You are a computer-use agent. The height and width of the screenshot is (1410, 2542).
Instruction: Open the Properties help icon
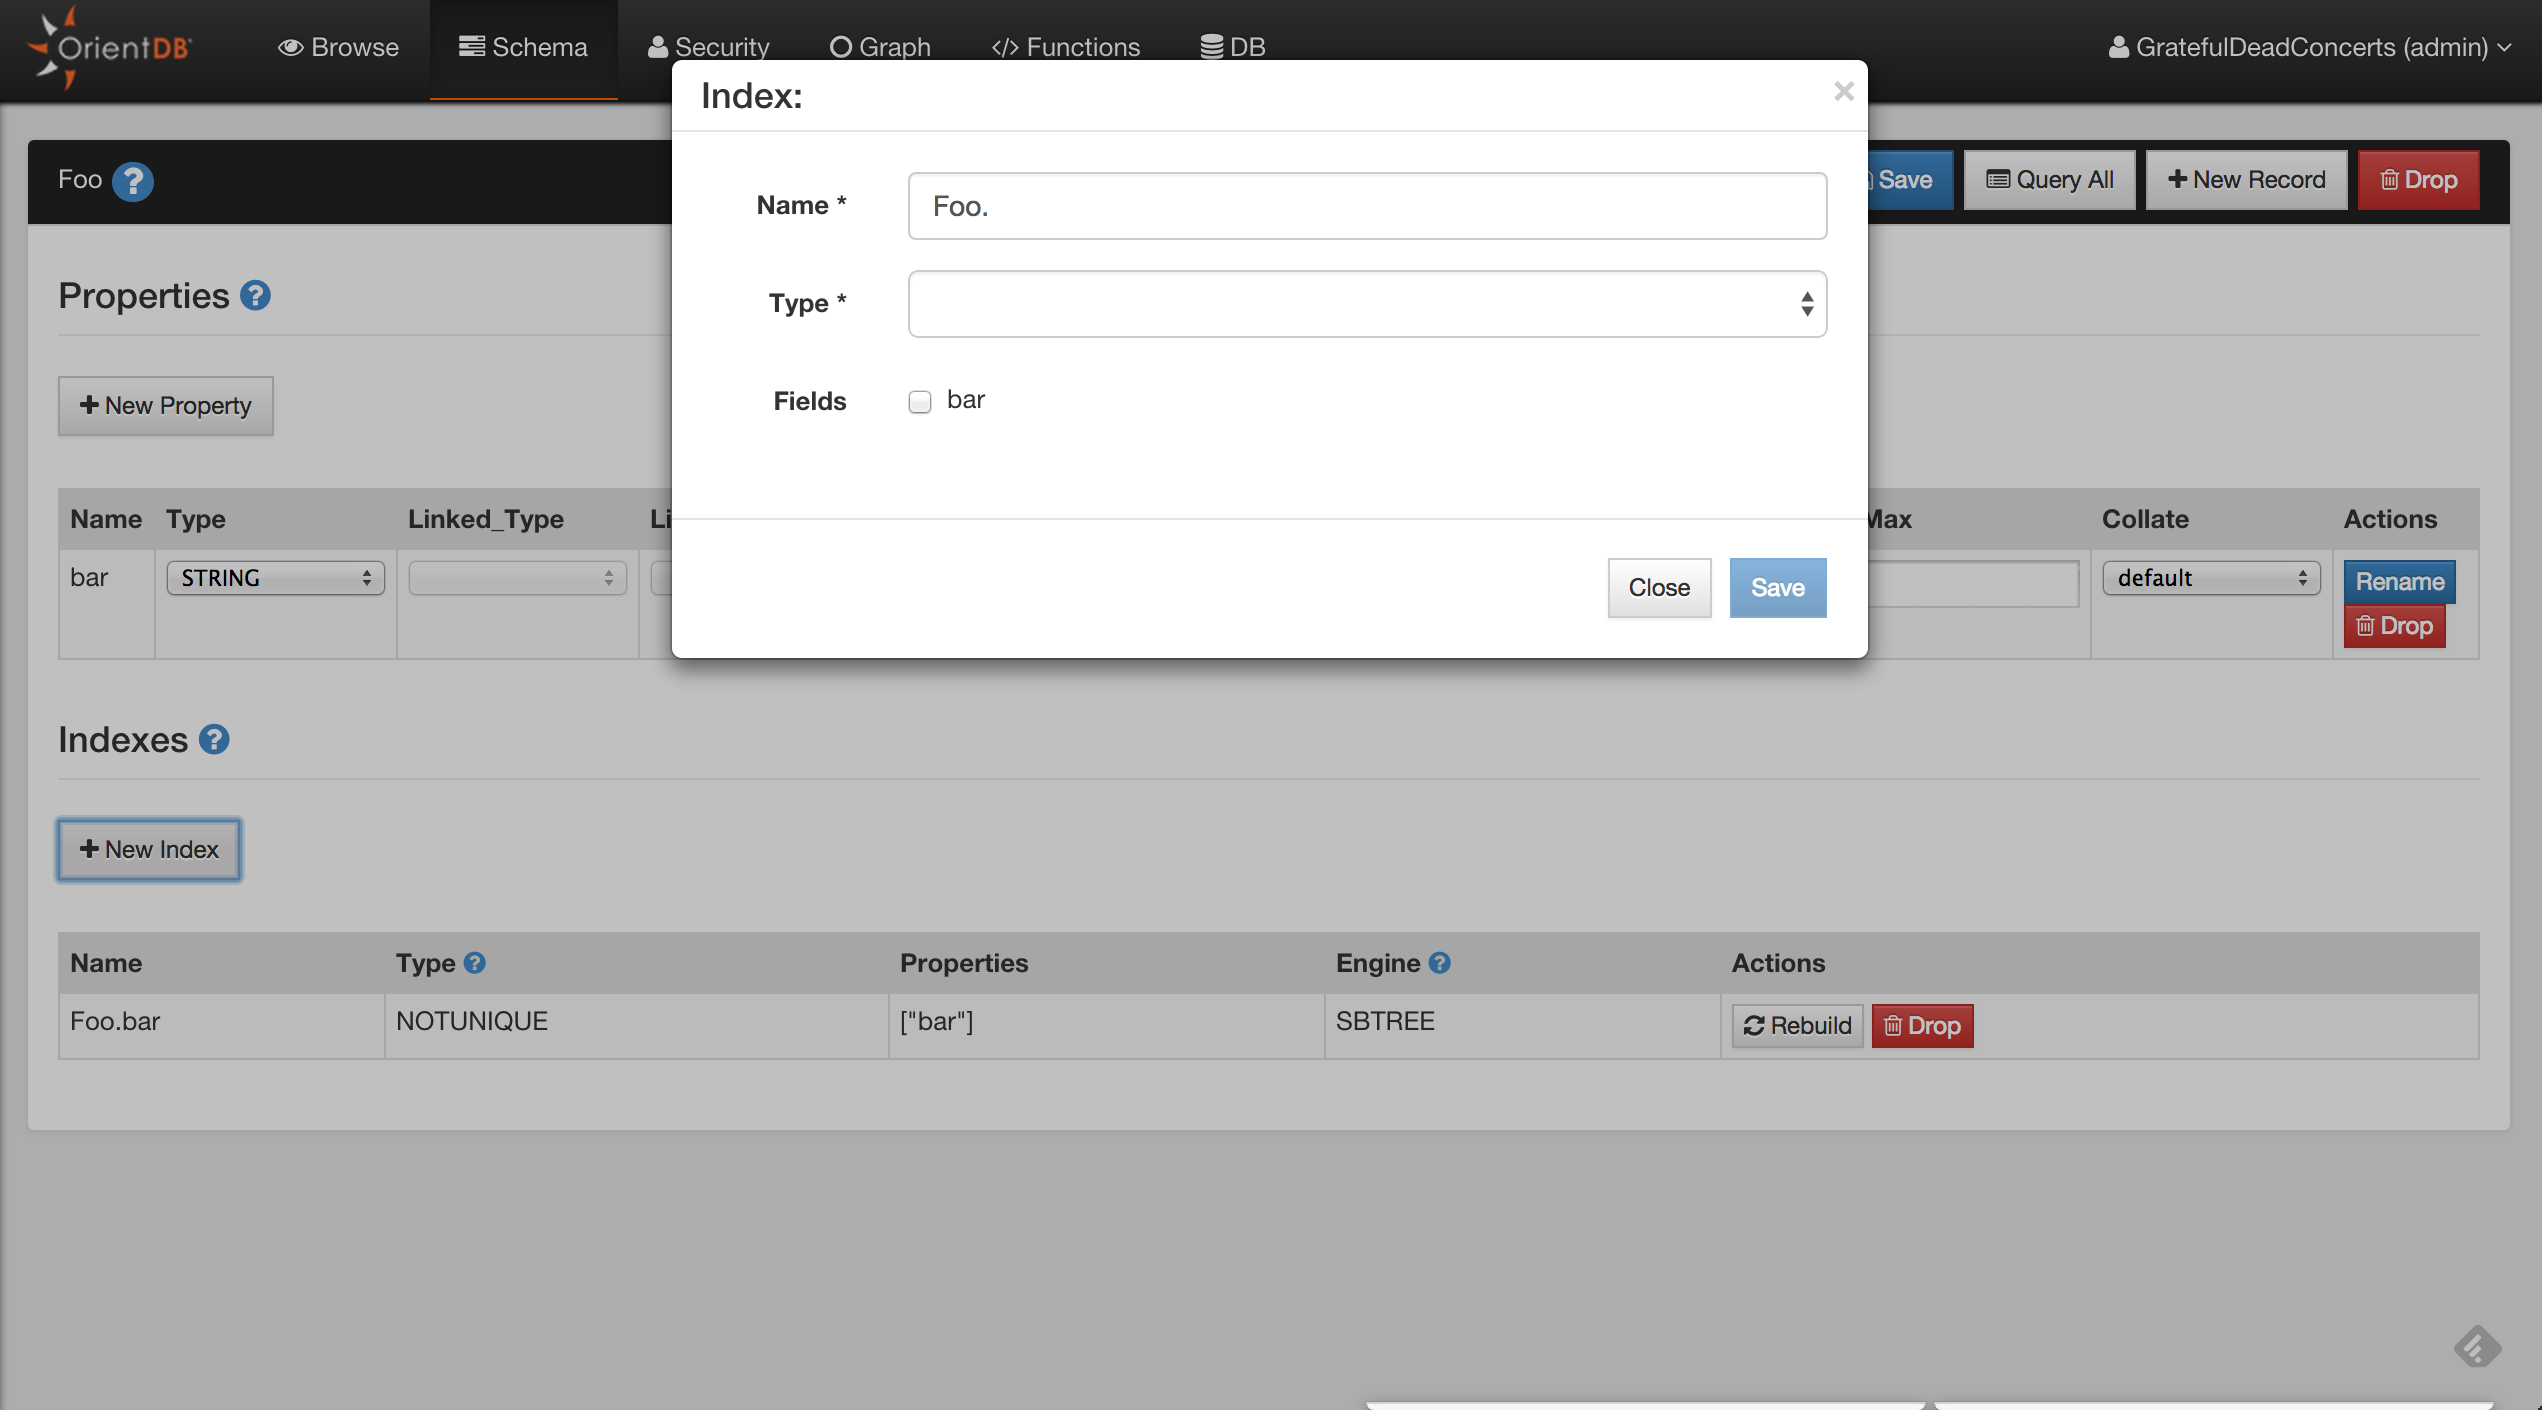click(255, 296)
